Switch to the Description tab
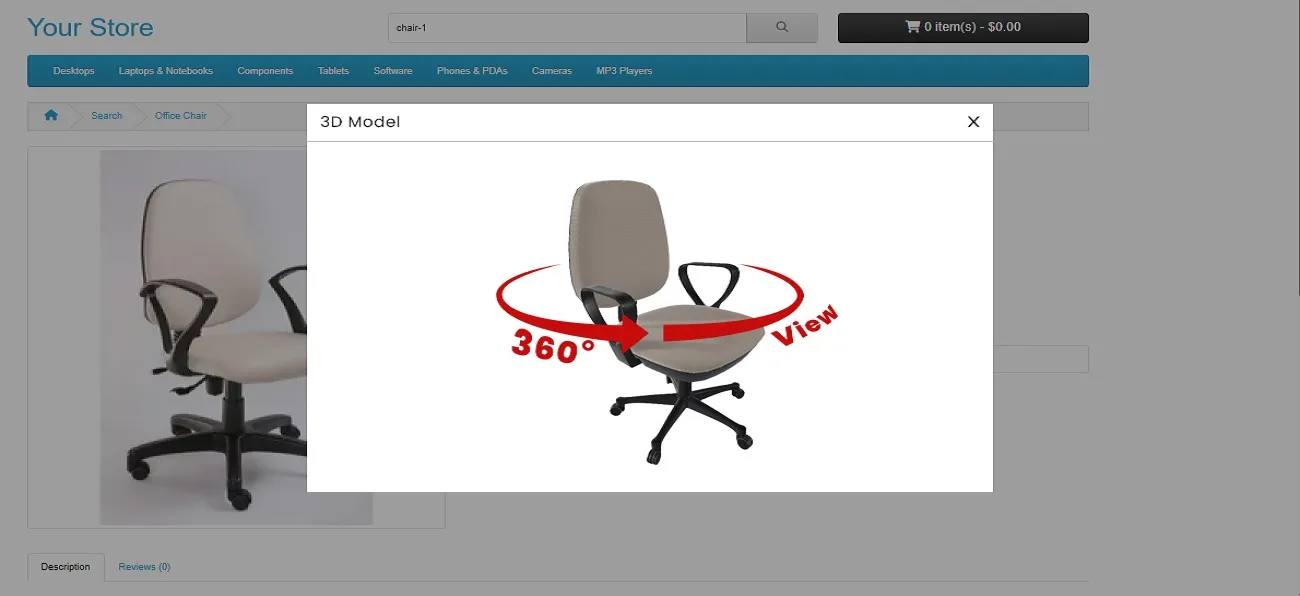Screen dimensions: 1300x596 coord(66,567)
